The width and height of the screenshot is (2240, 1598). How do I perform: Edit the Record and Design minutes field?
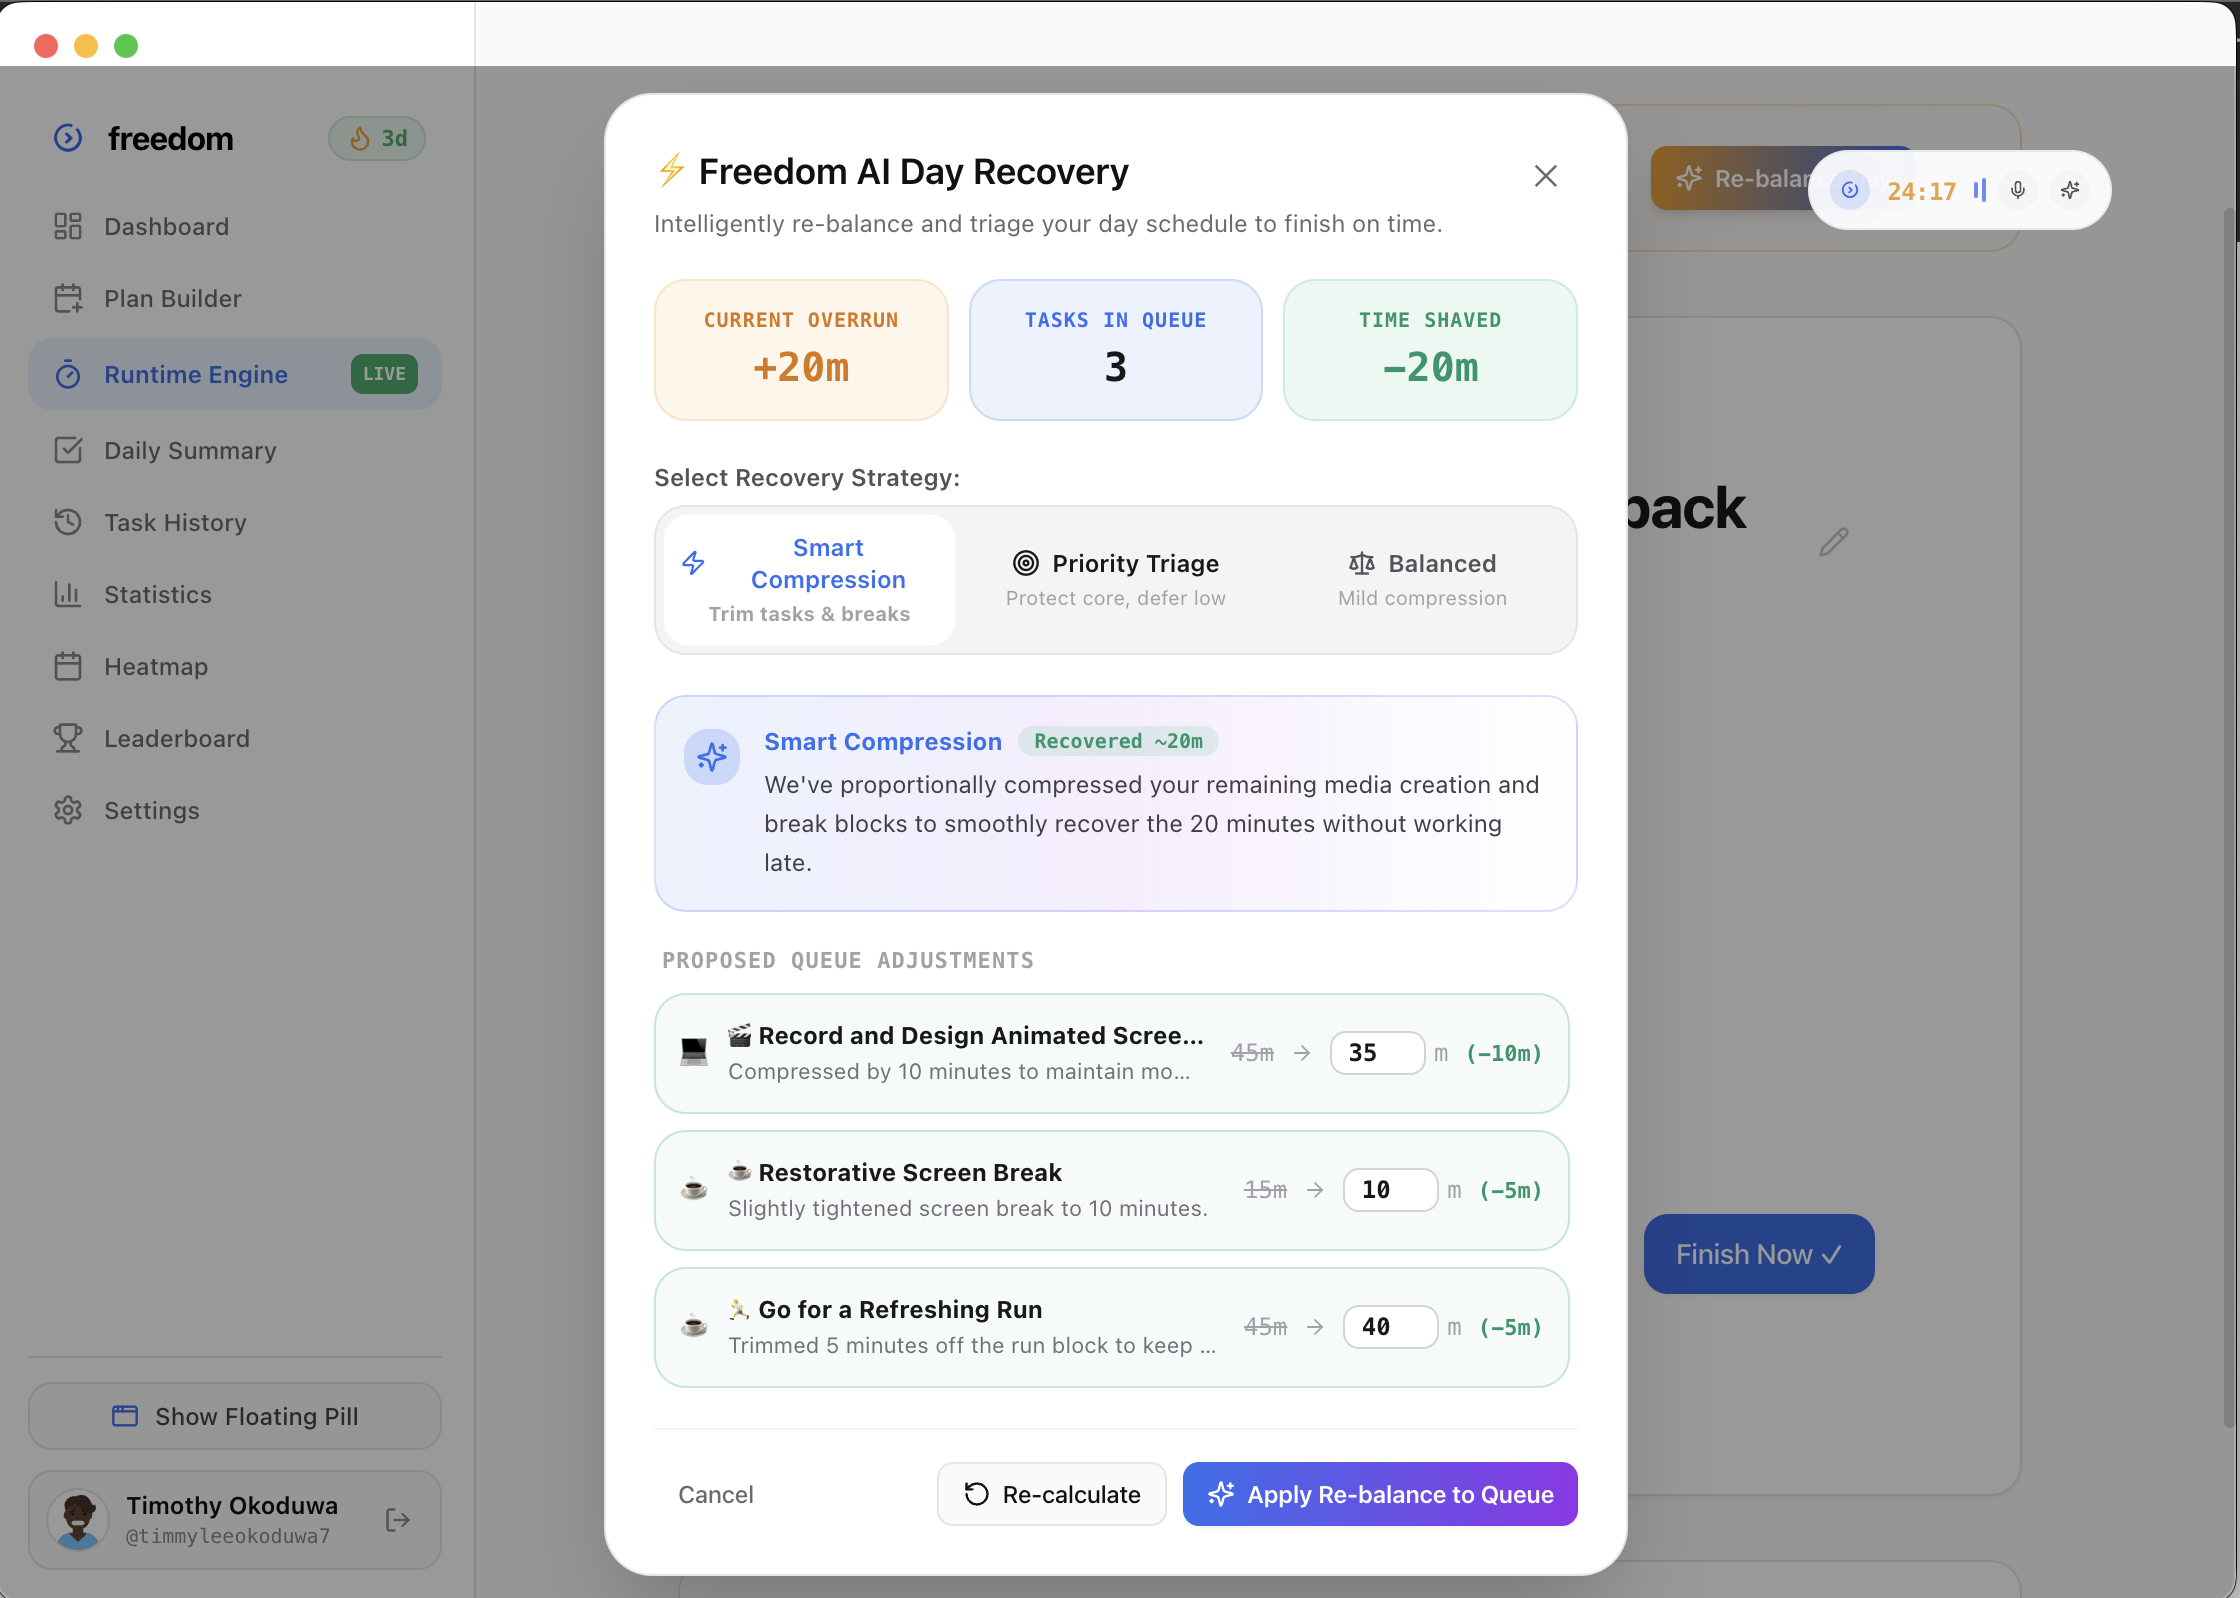coord(1377,1053)
